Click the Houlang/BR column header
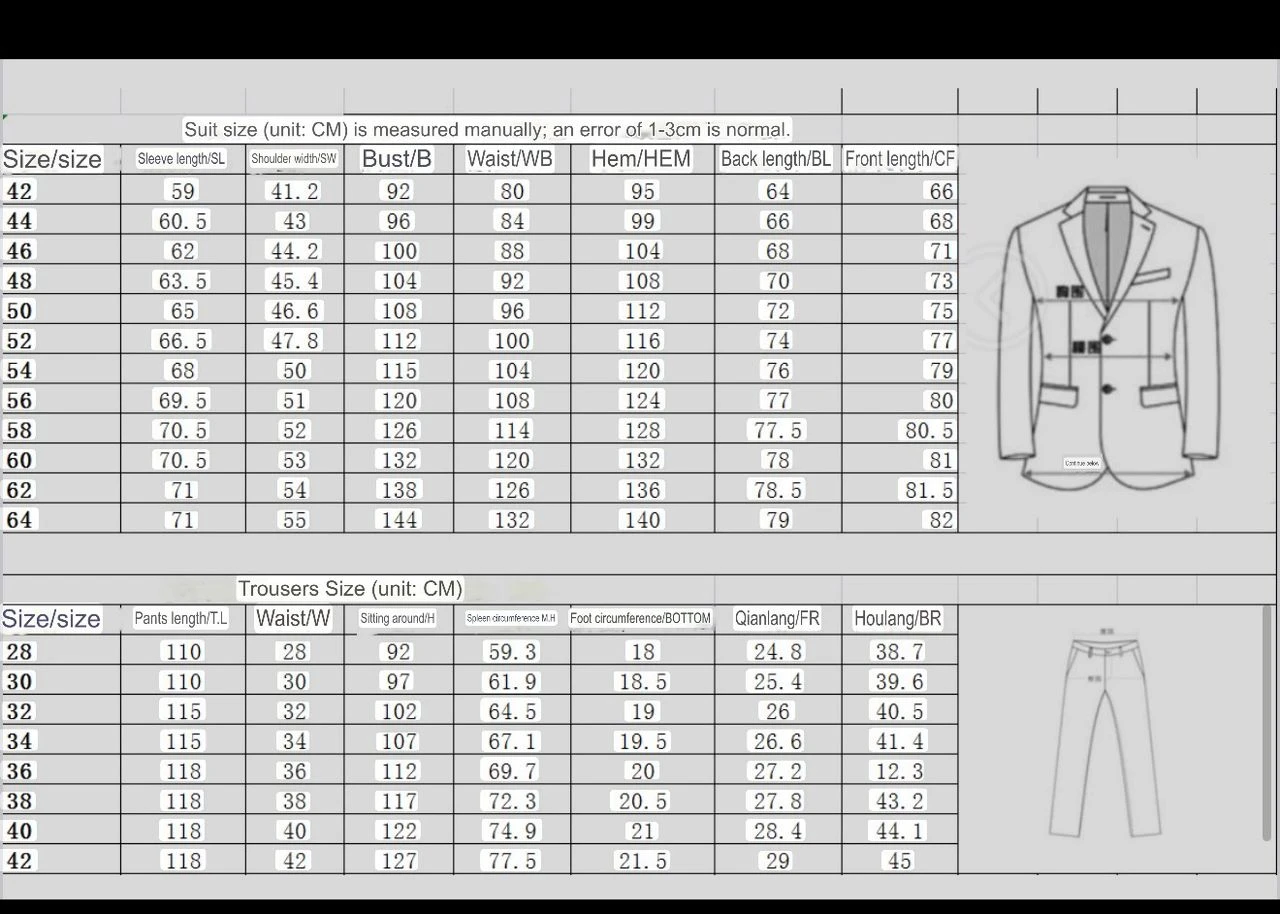Viewport: 1280px width, 914px height. pos(897,619)
